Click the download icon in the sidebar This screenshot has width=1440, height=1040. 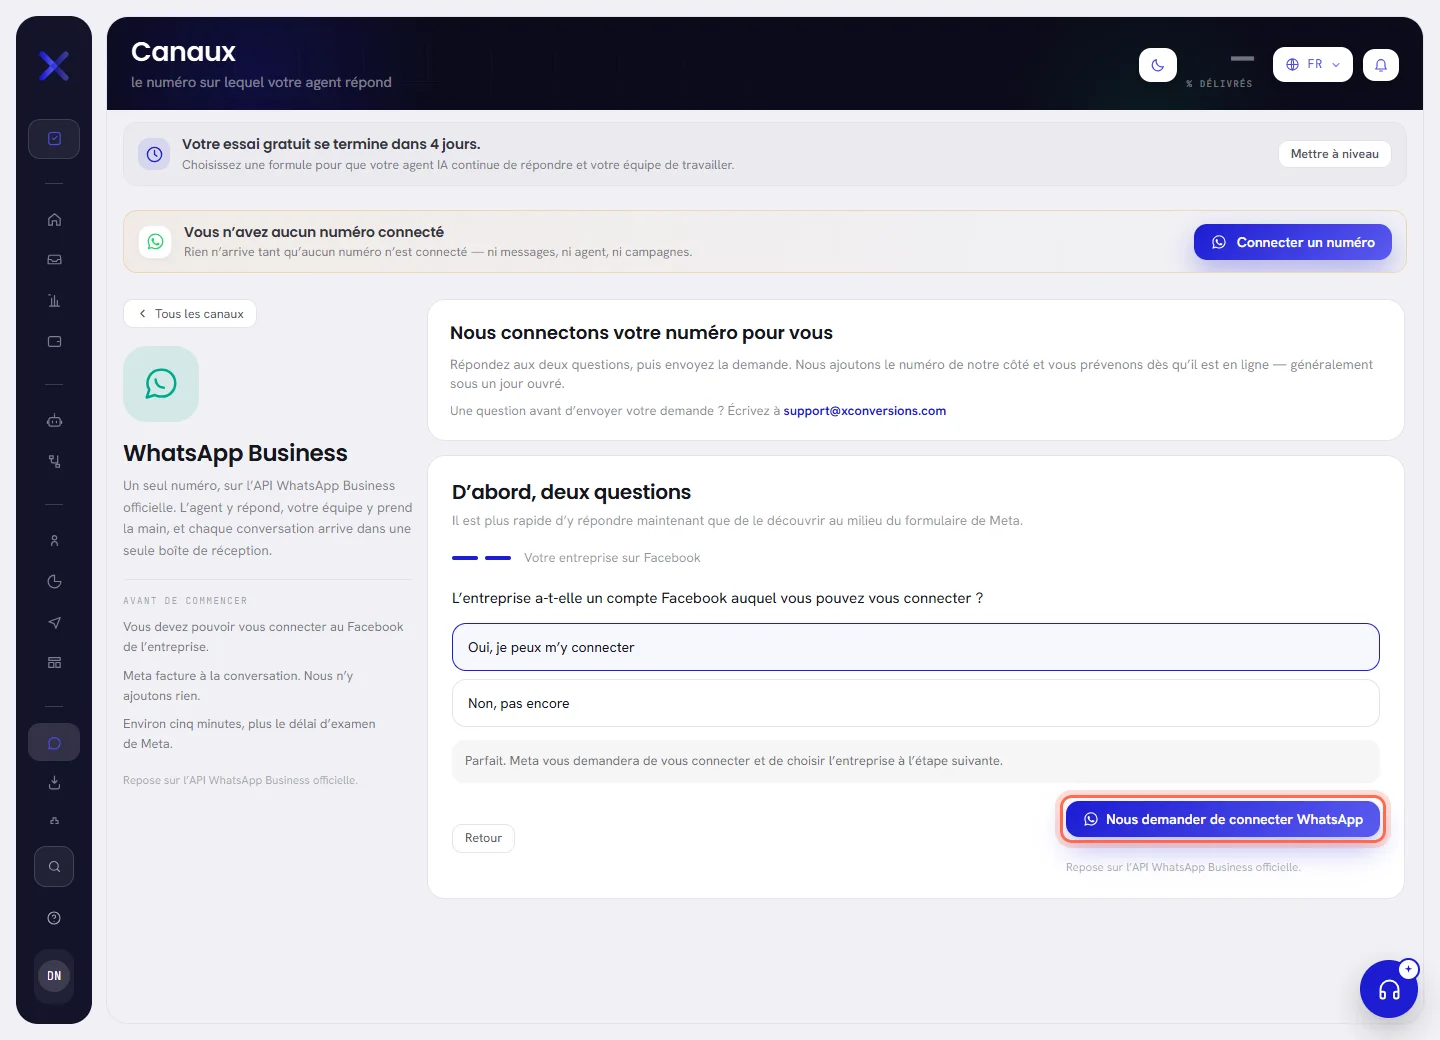coord(54,783)
